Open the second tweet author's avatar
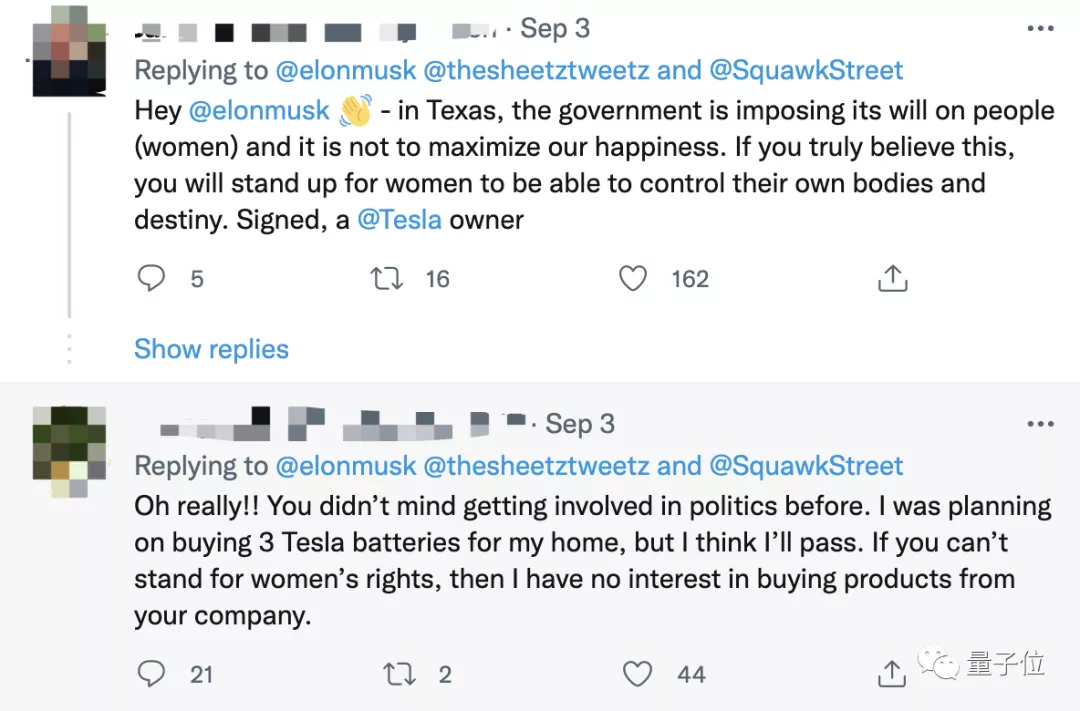 69,451
